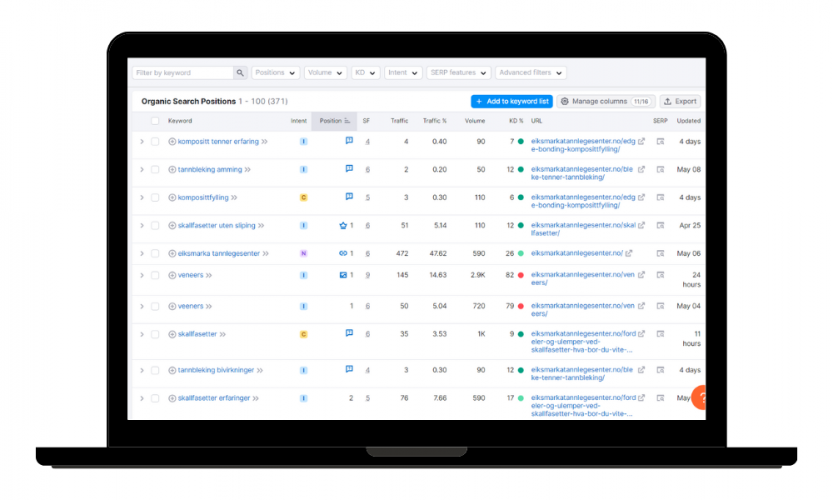833x500 pixels.
Task: Check the veeners row checkbox
Action: (x=155, y=306)
